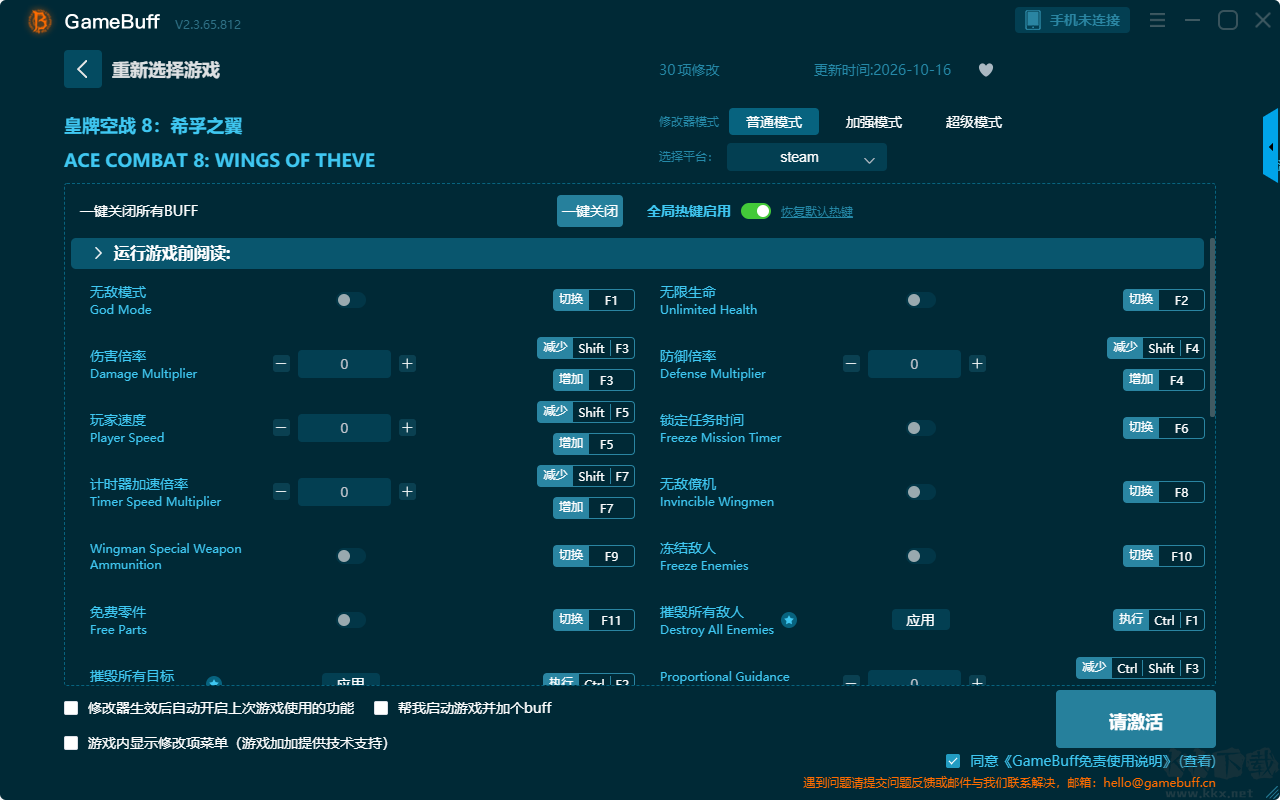Toggle Freeze Enemies switch
The image size is (1280, 800).
(921, 556)
